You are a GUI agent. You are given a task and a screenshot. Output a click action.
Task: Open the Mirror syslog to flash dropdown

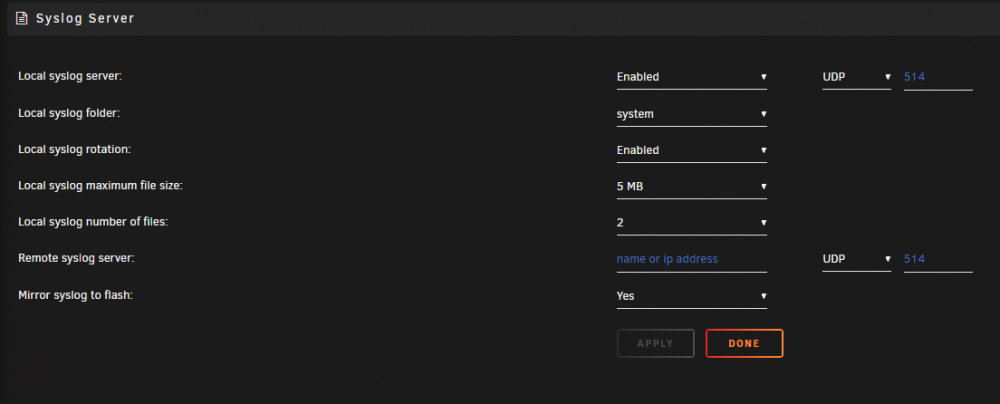tap(691, 297)
